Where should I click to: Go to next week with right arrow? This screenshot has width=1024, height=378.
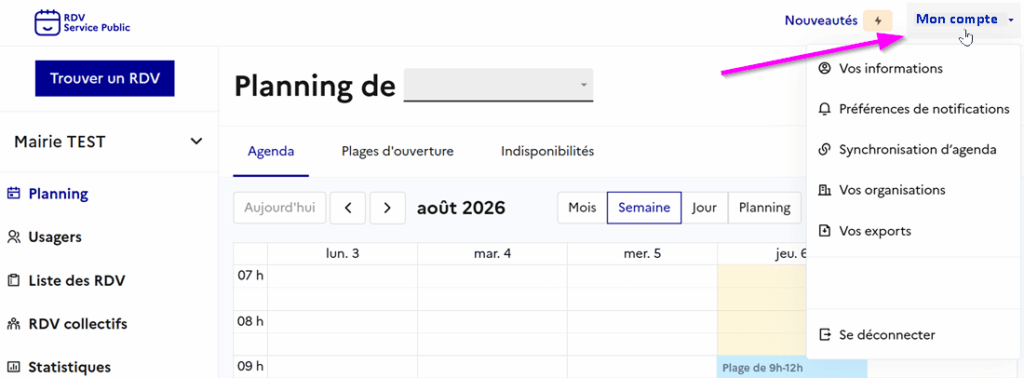[x=387, y=208]
